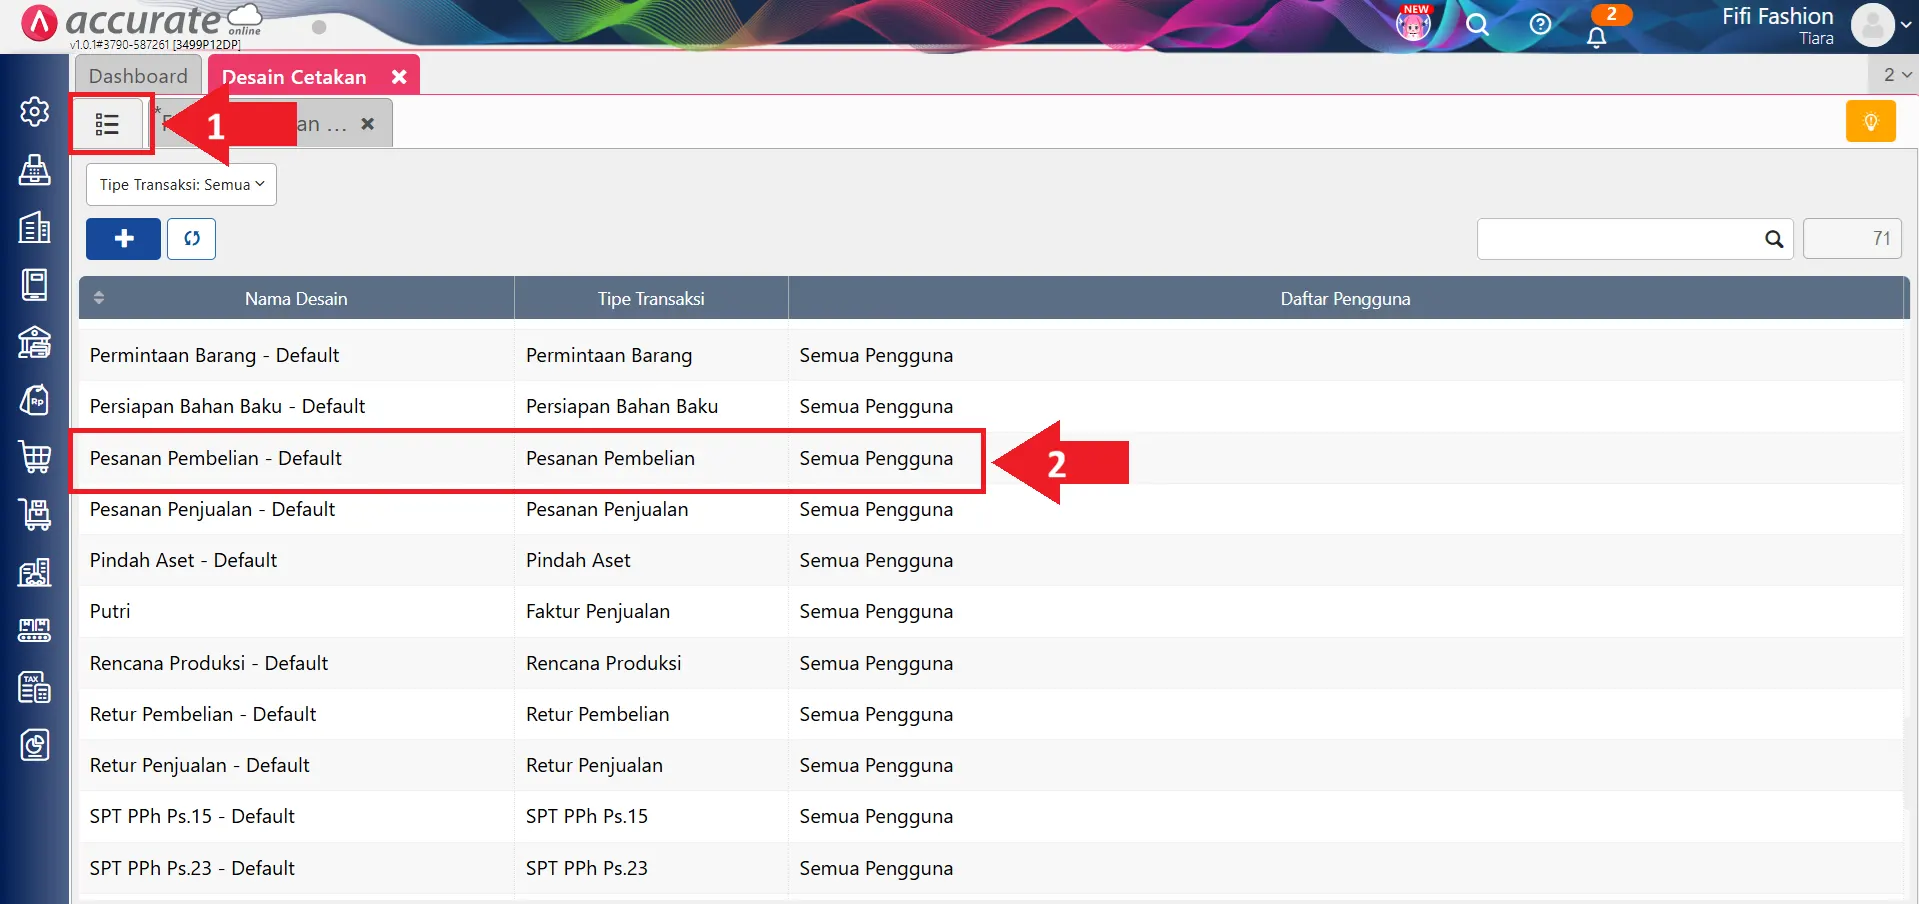Select the Pesanan Pembelian - Default row
The height and width of the screenshot is (904, 1919).
[x=400, y=458]
